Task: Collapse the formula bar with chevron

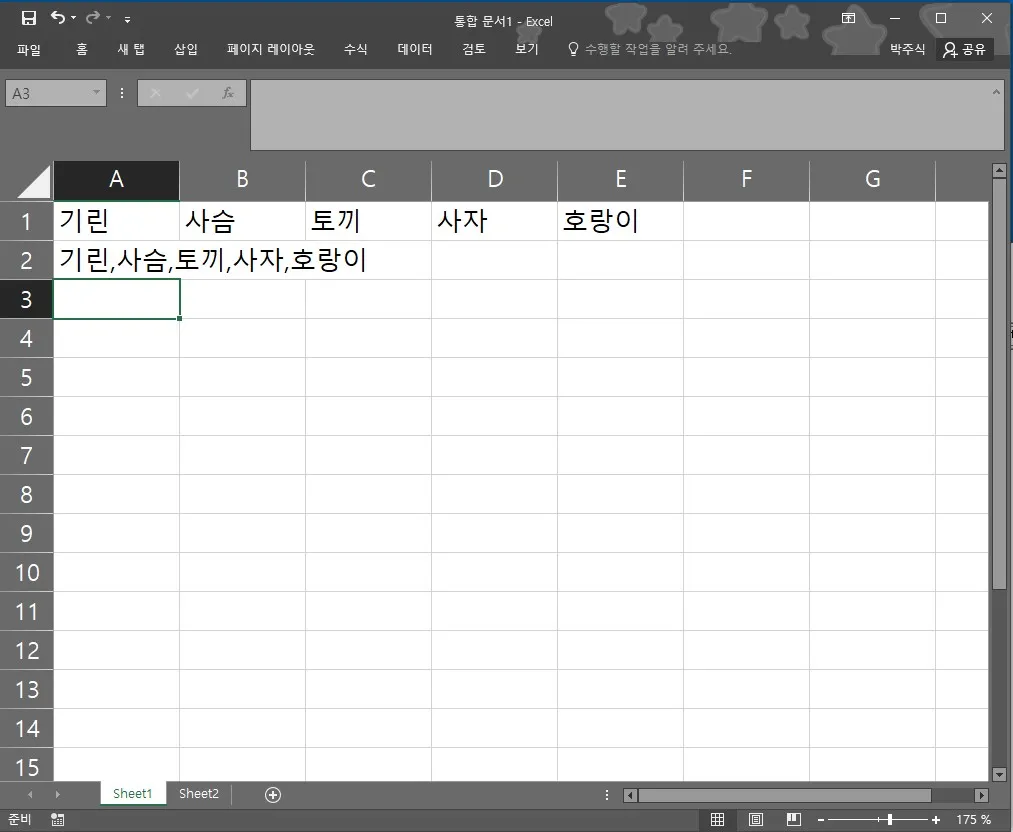Action: click(x=996, y=92)
